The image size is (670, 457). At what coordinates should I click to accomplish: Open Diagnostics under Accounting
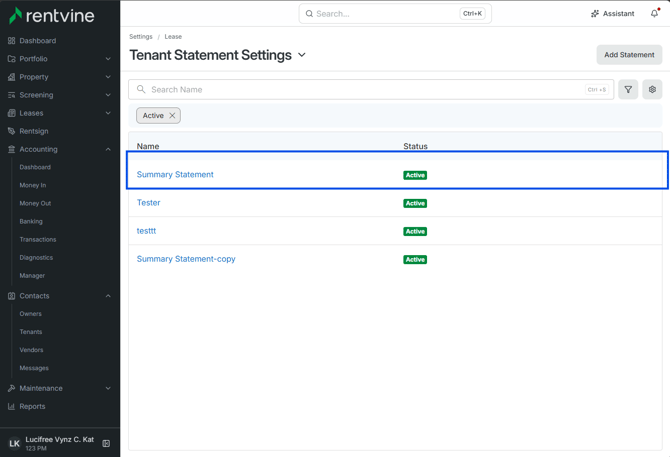click(36, 258)
